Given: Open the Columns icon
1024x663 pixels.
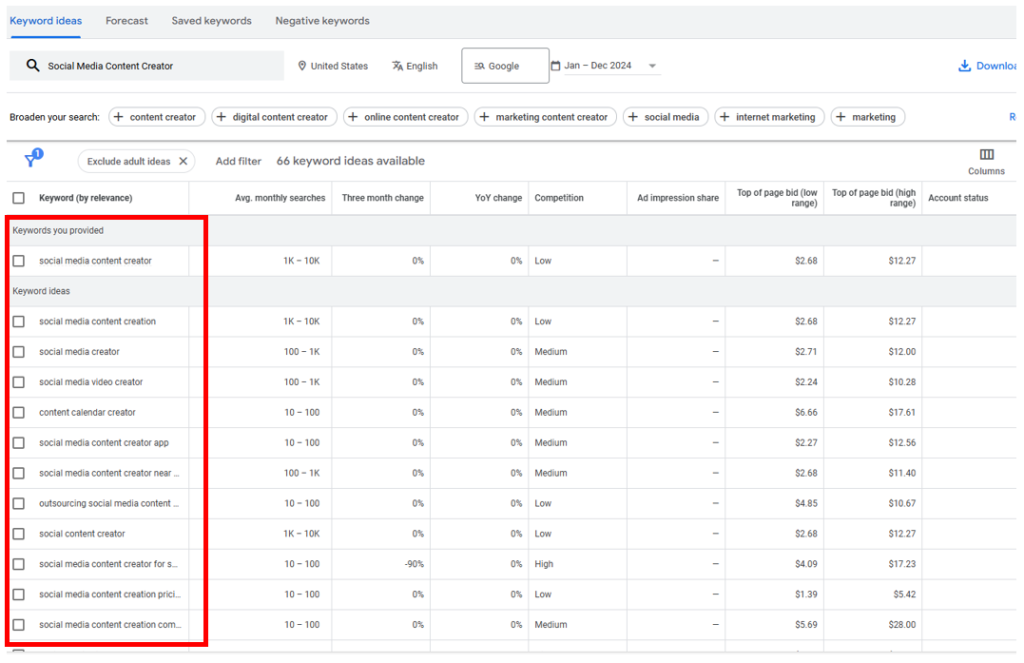Looking at the screenshot, I should 986,155.
